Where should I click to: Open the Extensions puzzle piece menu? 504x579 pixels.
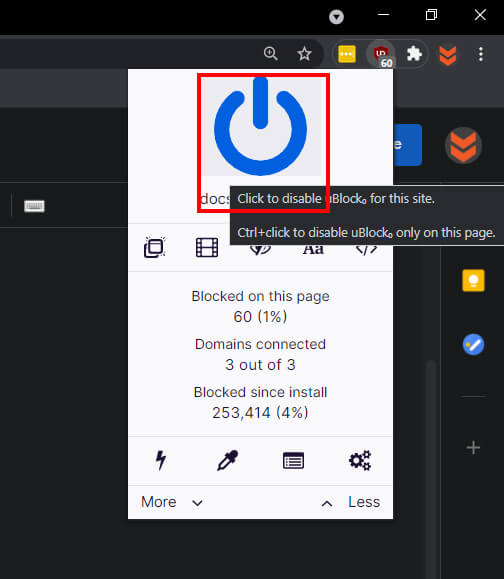(x=414, y=54)
